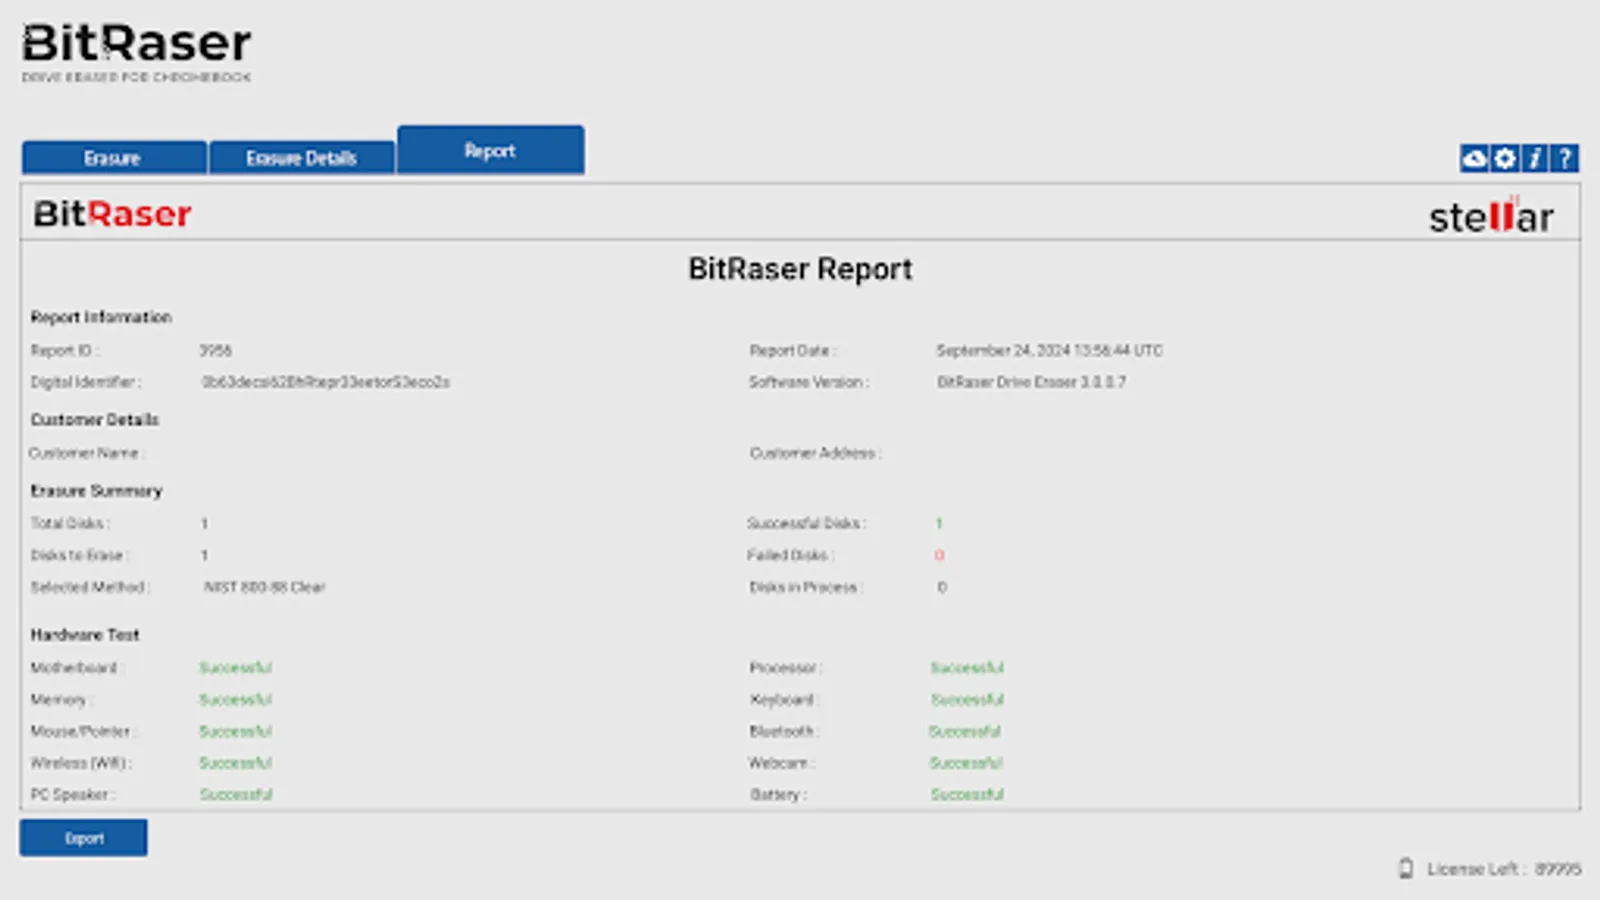Click the Failed Disks count value
The width and height of the screenshot is (1600, 900).
(940, 555)
